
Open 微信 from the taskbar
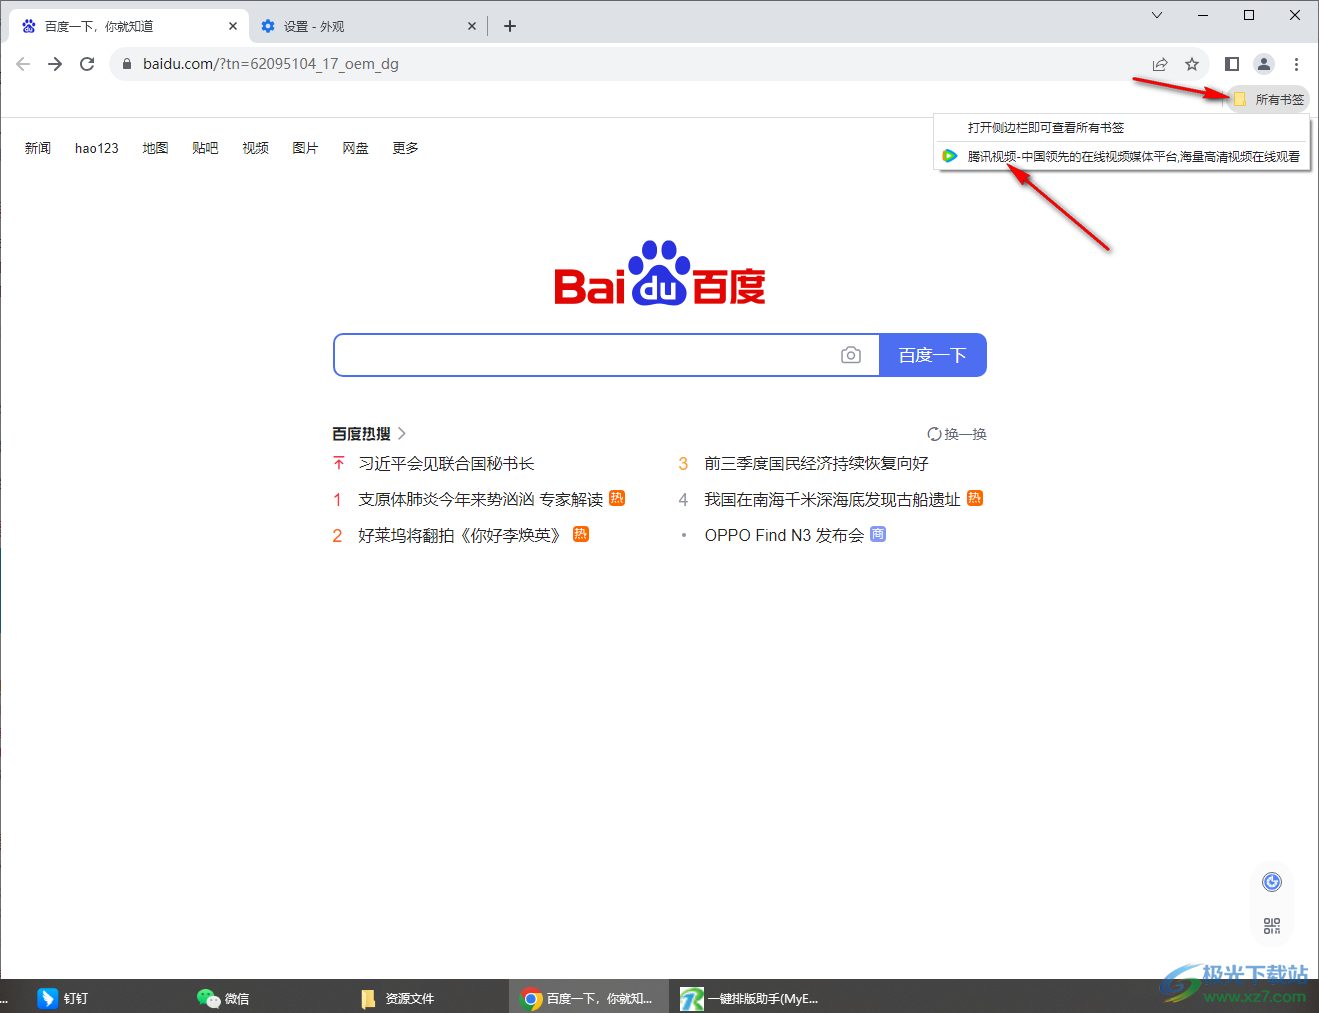tap(223, 998)
